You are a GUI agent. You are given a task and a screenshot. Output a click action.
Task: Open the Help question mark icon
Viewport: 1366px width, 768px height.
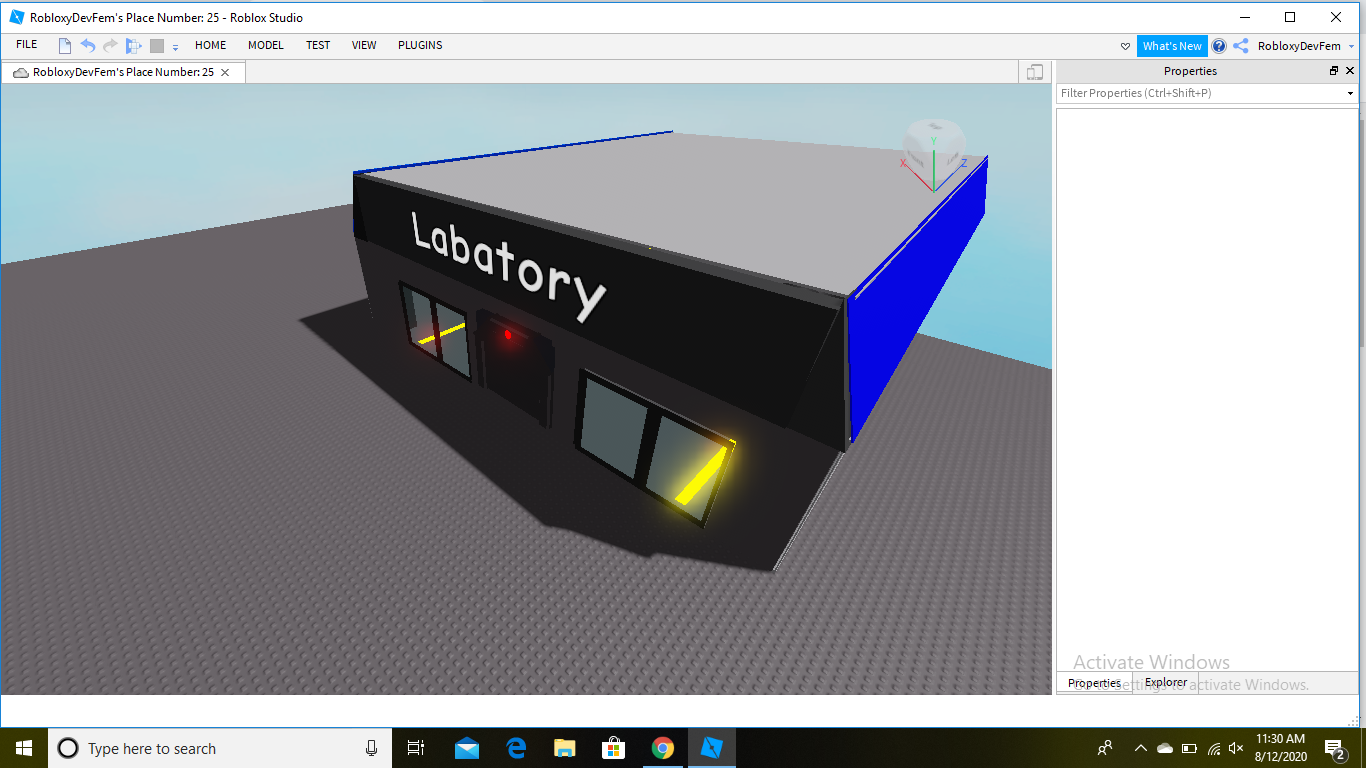(x=1219, y=46)
